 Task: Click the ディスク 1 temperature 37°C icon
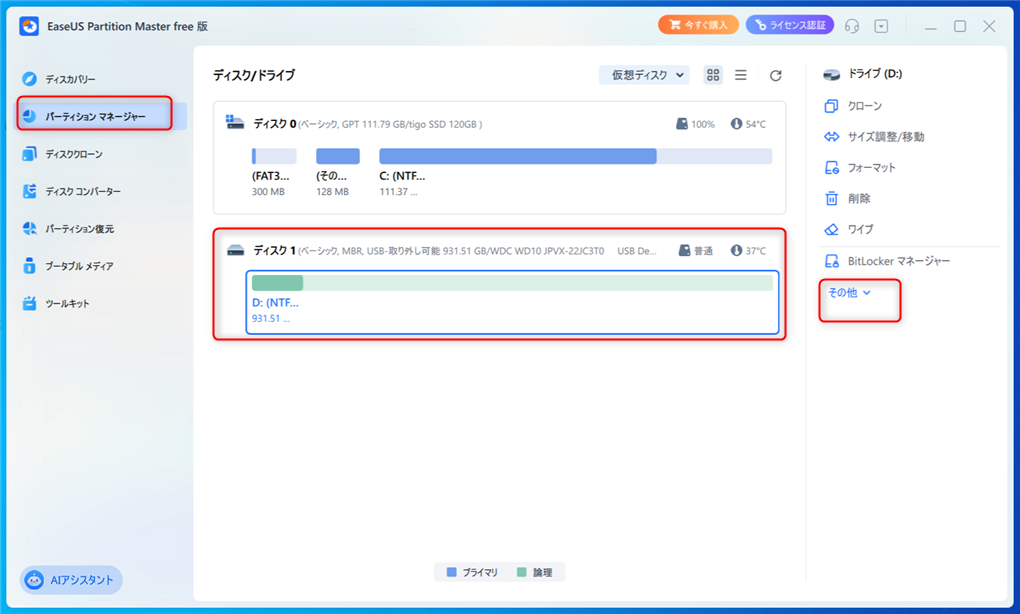736,250
